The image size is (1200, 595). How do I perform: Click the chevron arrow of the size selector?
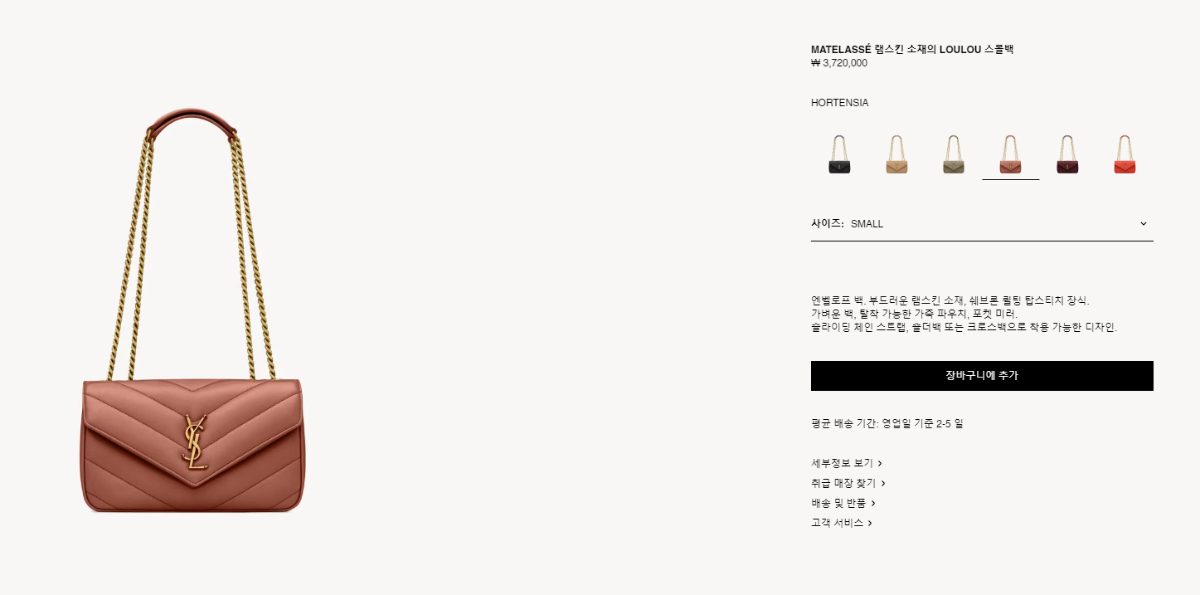tap(1143, 224)
